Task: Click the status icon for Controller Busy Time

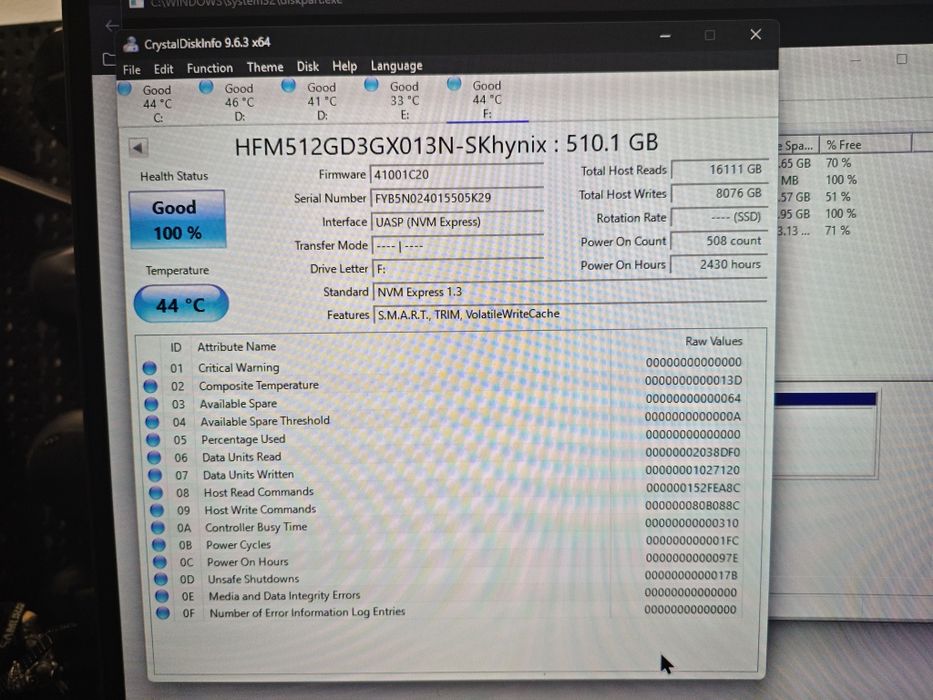Action: click(x=158, y=527)
